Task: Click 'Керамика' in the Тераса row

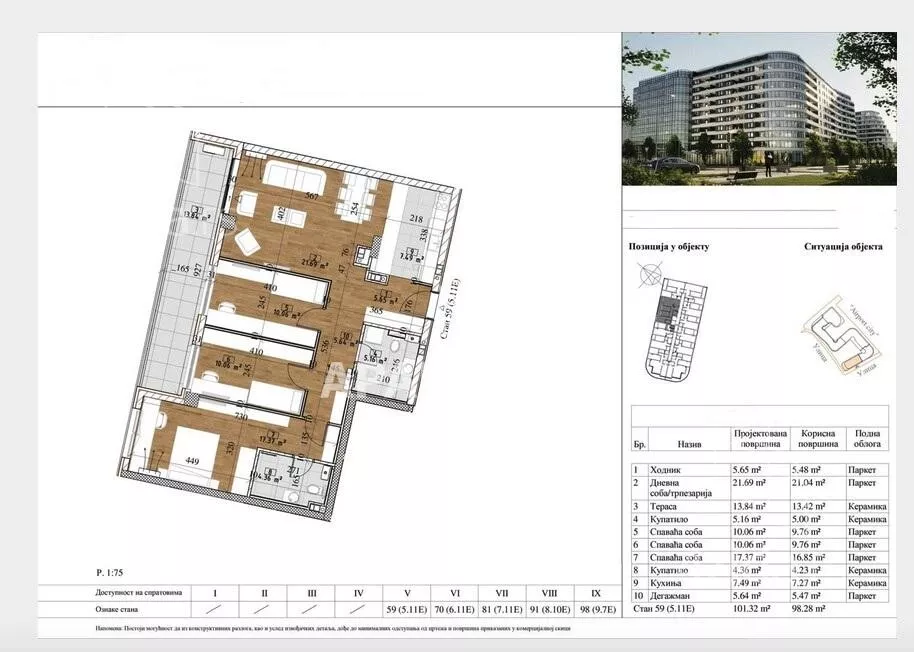Action: 867,507
